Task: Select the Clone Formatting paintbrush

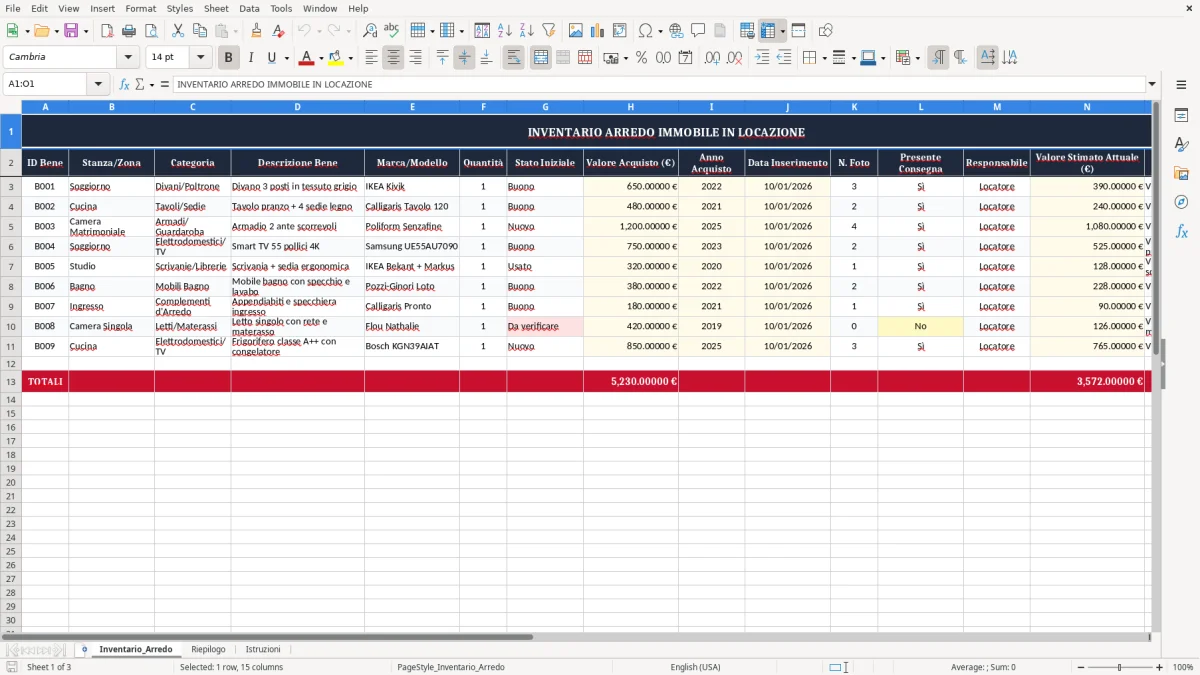Action: 256,30
